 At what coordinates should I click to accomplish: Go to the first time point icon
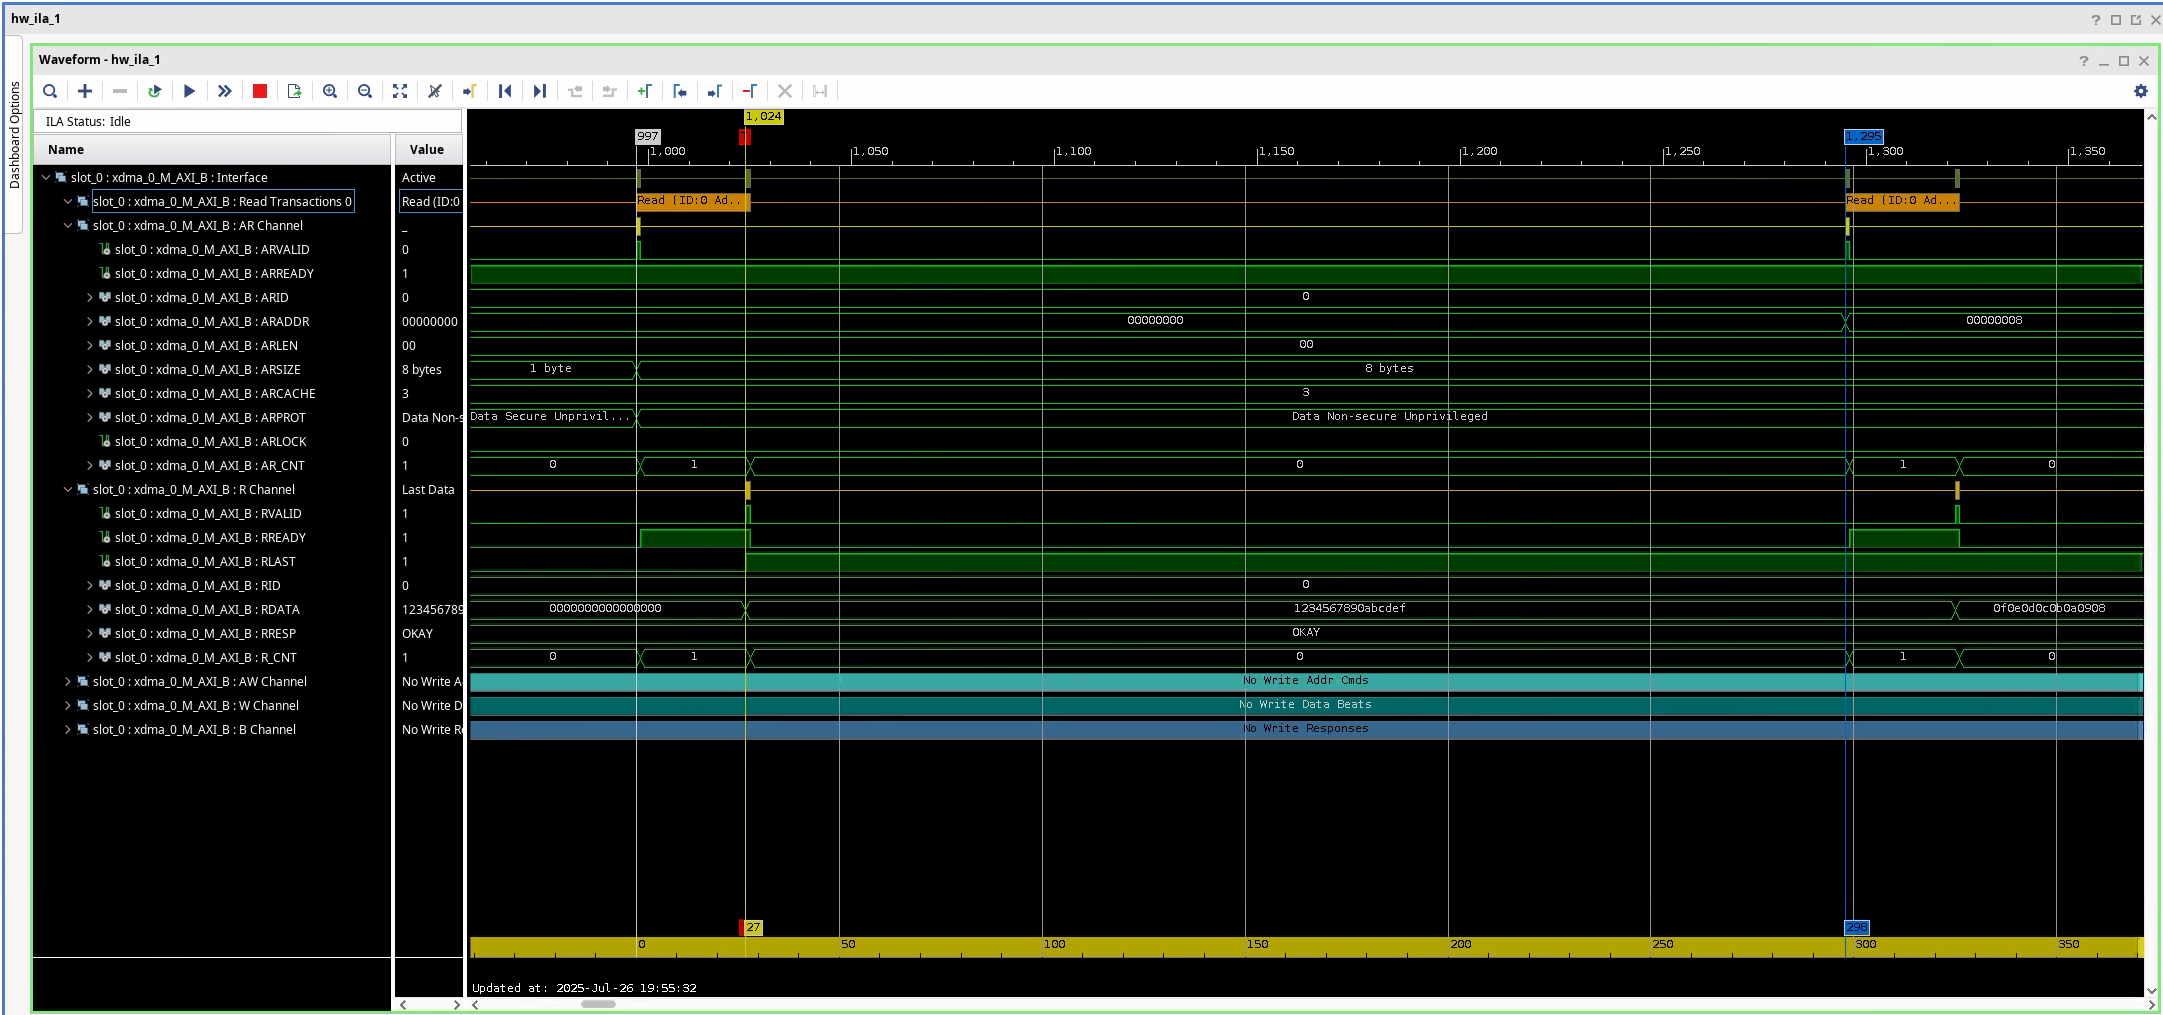[x=505, y=91]
